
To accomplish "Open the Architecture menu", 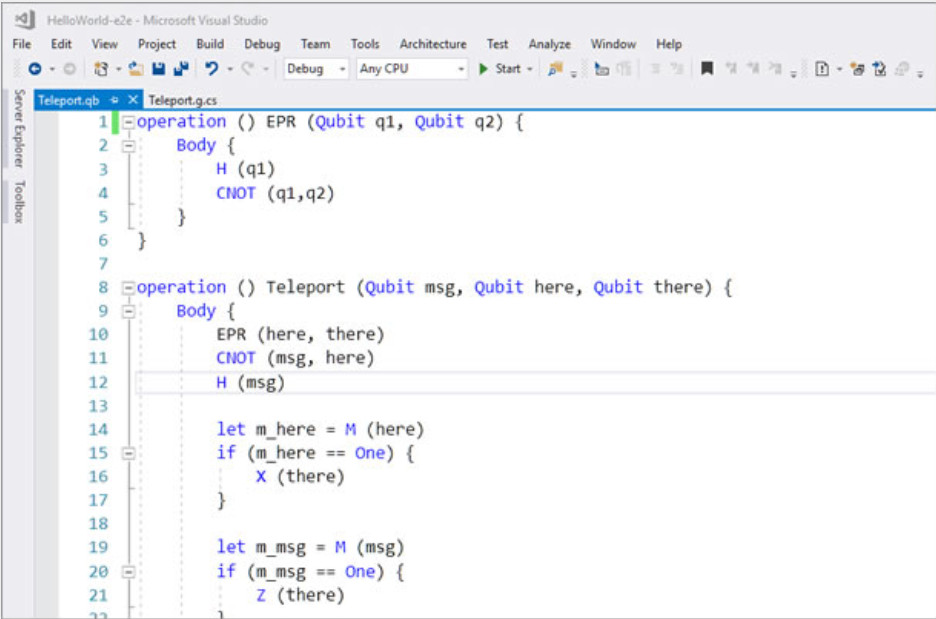I will click(x=432, y=44).
